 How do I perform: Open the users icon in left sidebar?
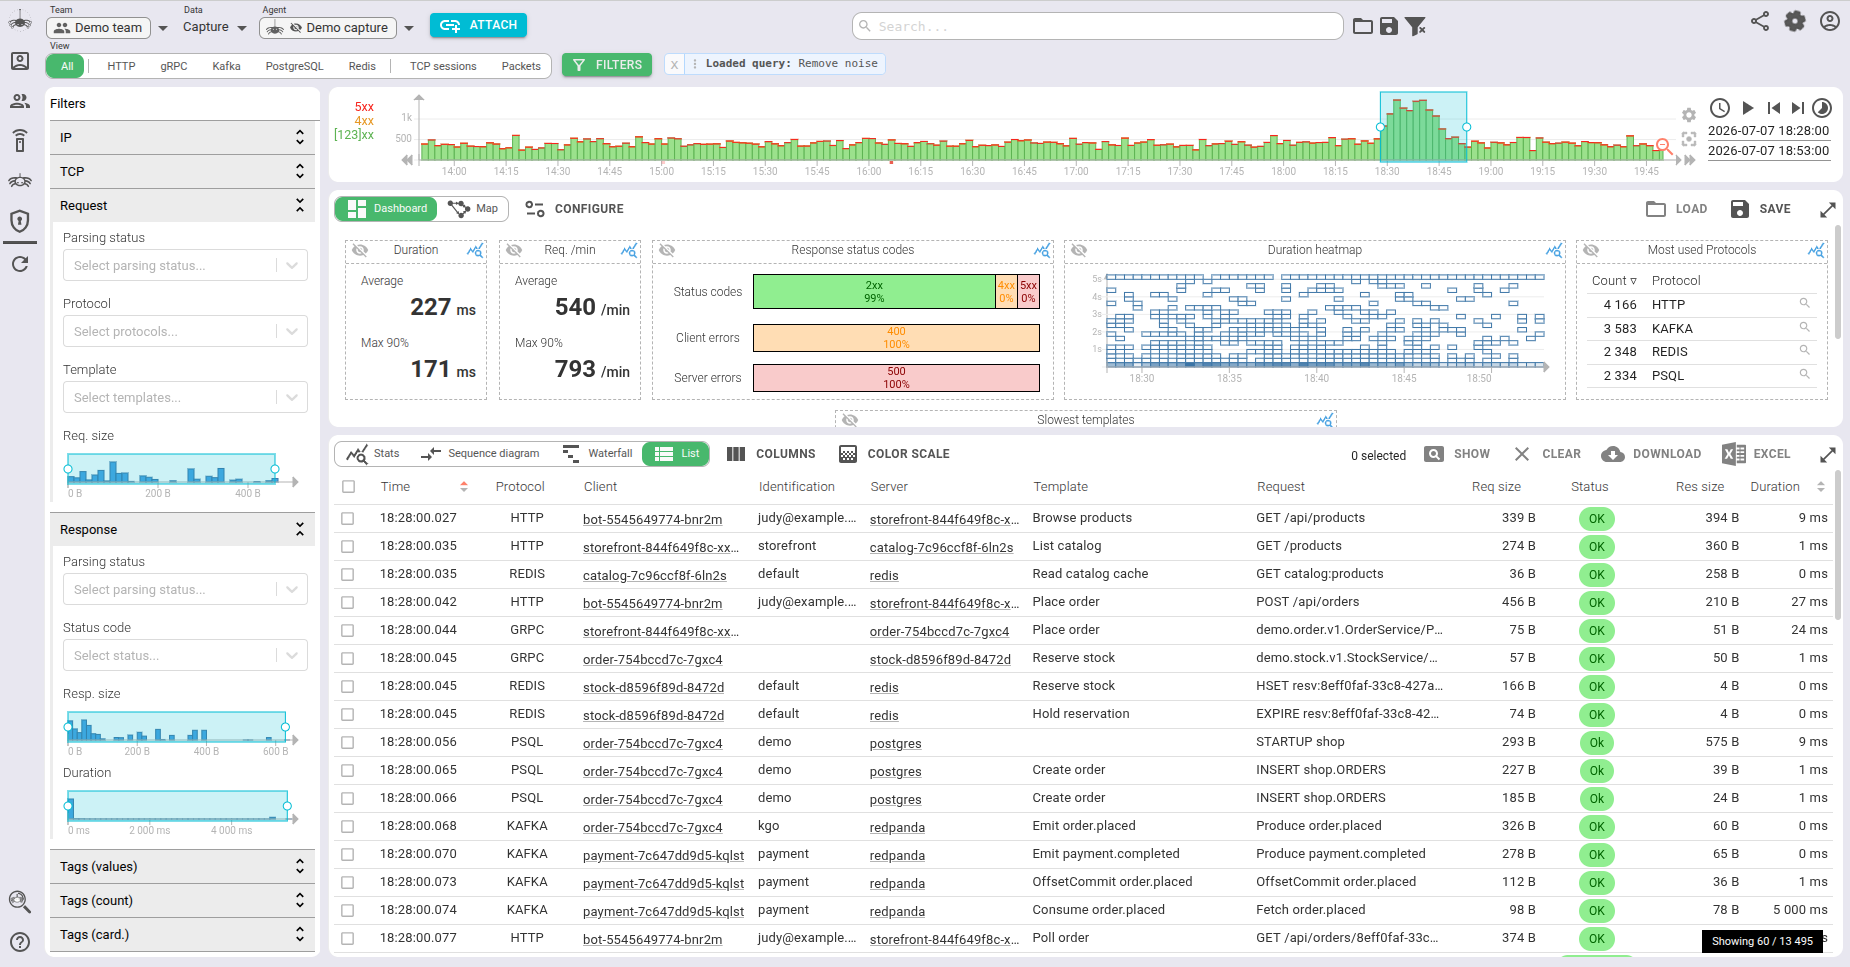[19, 101]
